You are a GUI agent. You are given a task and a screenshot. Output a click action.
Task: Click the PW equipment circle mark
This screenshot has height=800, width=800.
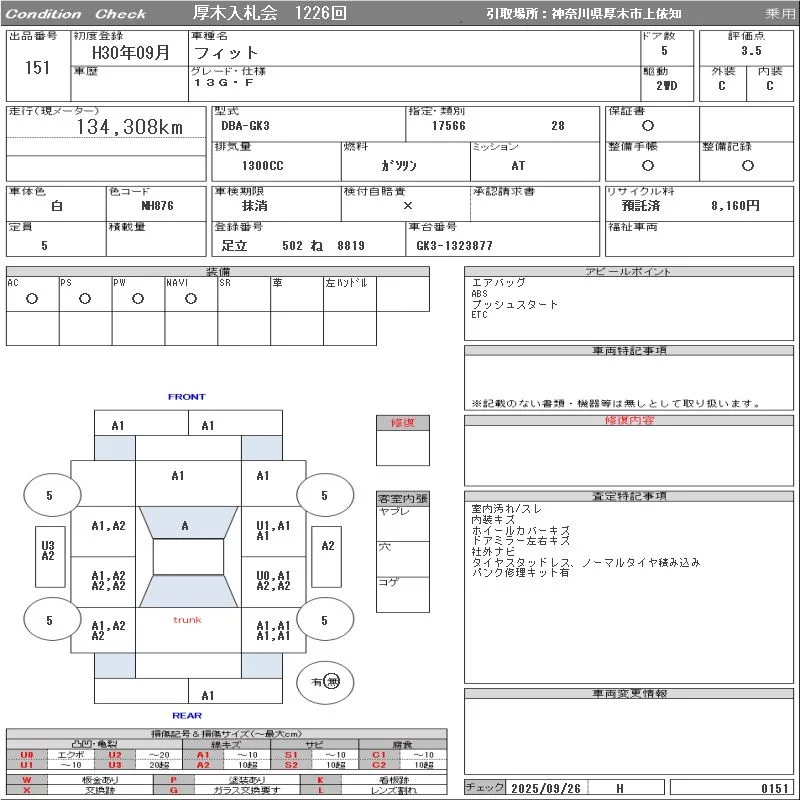tap(138, 299)
